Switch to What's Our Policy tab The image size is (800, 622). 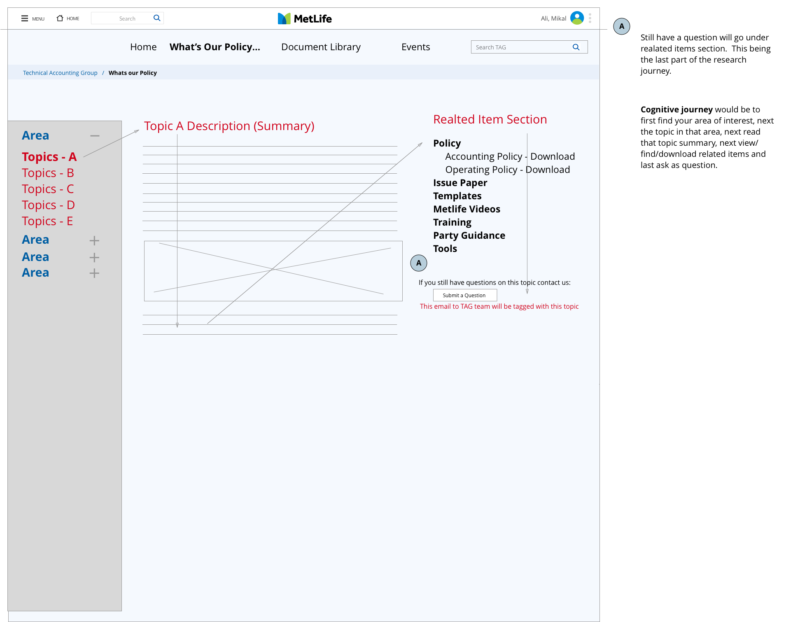click(215, 47)
